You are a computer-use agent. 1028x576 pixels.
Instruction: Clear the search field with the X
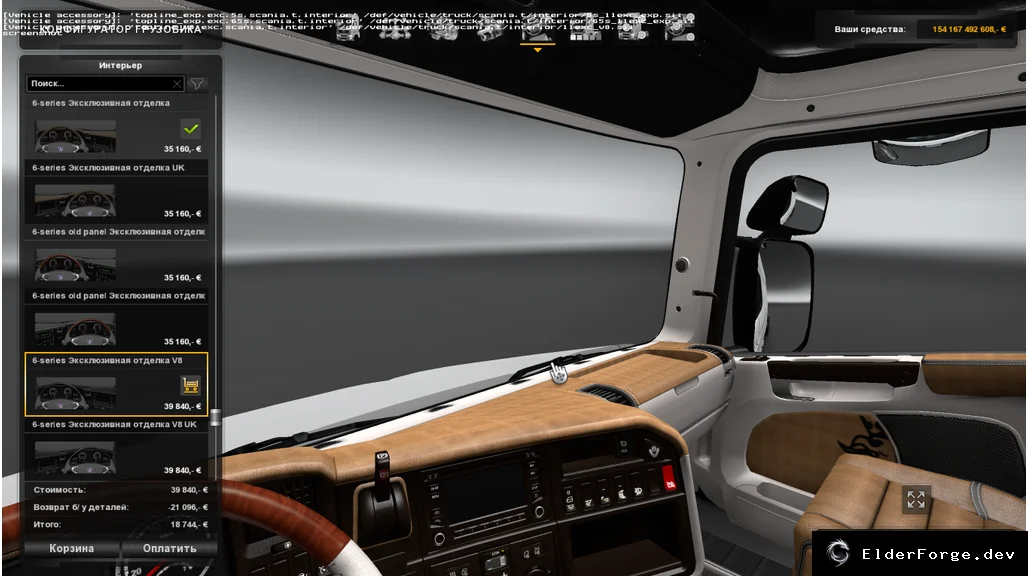pyautogui.click(x=176, y=84)
